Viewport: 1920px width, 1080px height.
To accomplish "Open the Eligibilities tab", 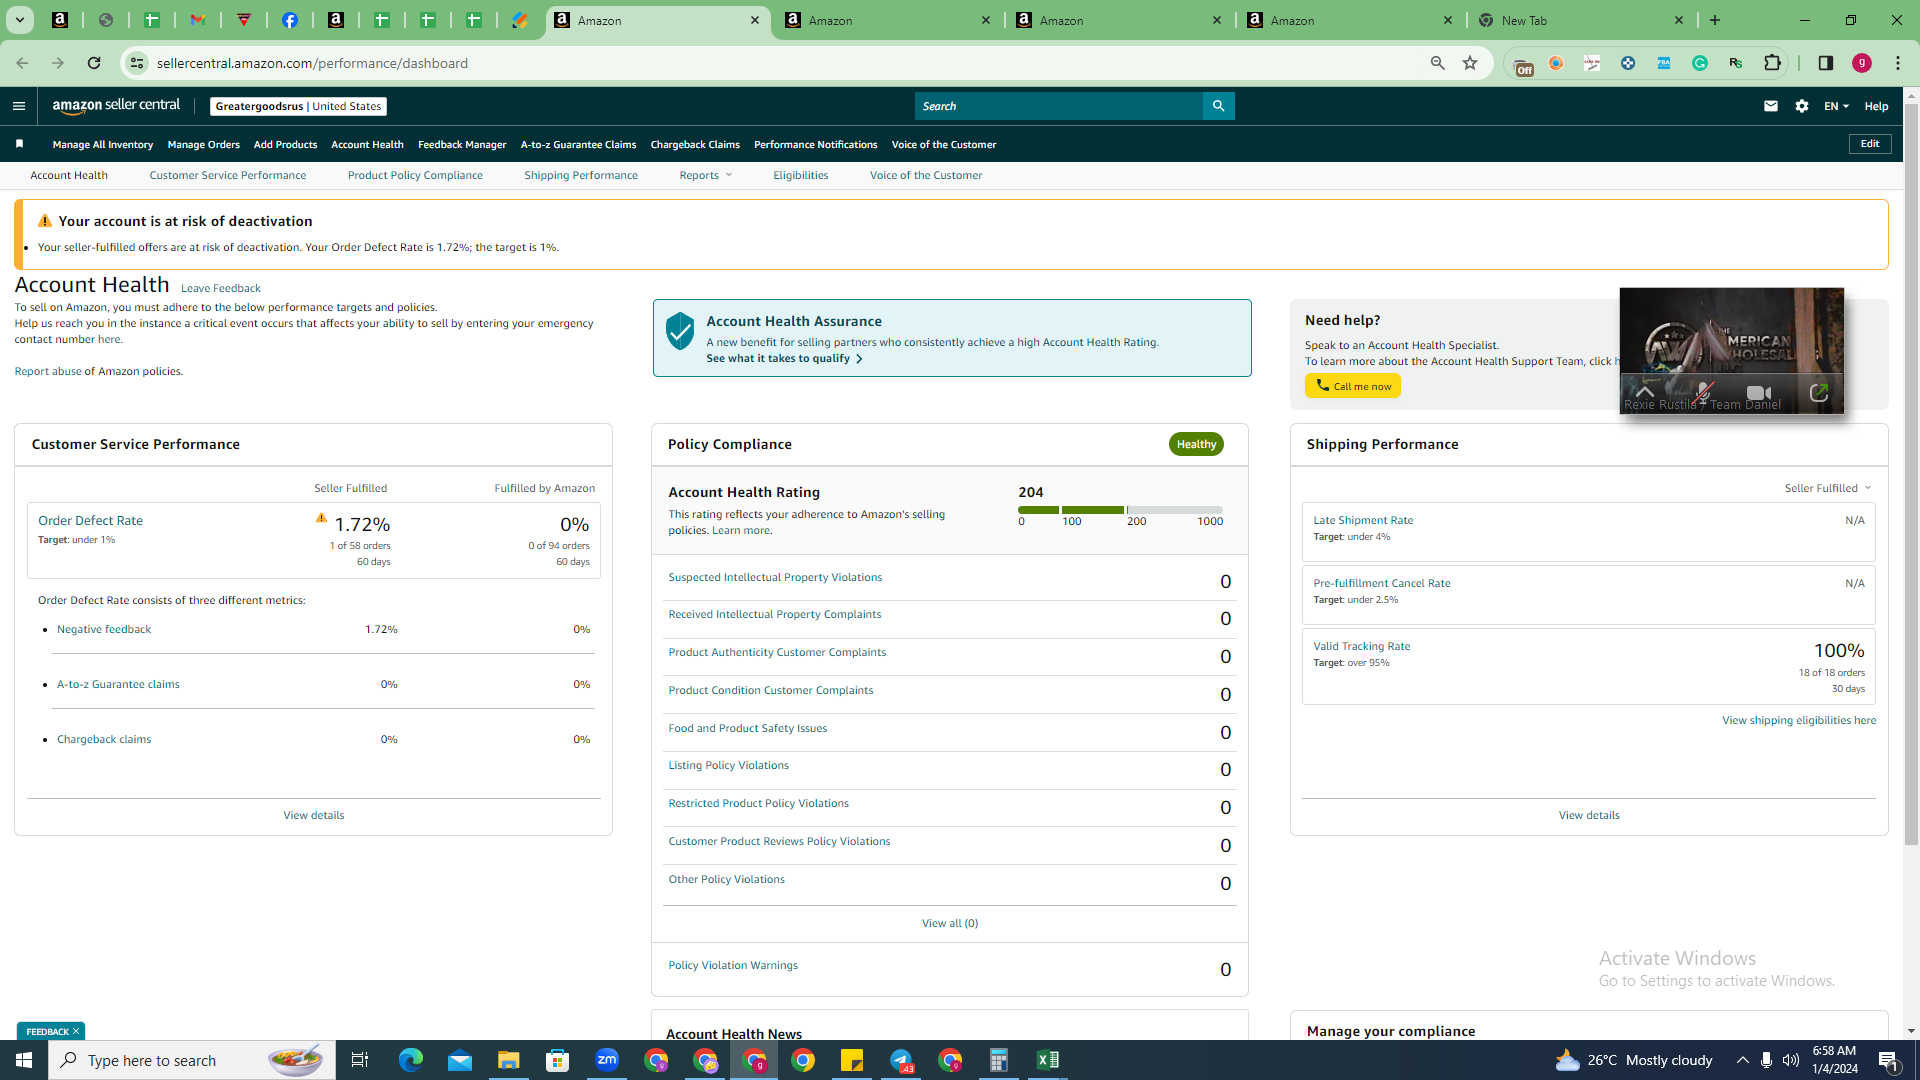I will (x=800, y=175).
